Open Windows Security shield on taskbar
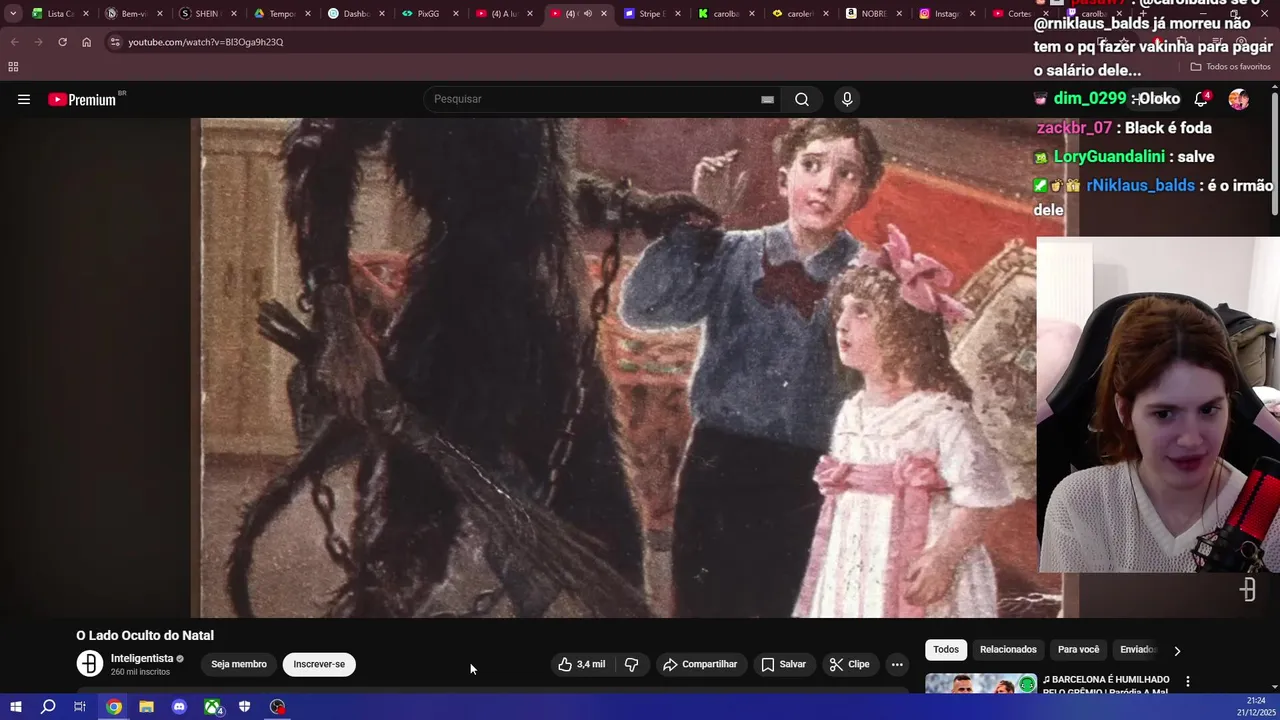1280x720 pixels. (x=244, y=707)
